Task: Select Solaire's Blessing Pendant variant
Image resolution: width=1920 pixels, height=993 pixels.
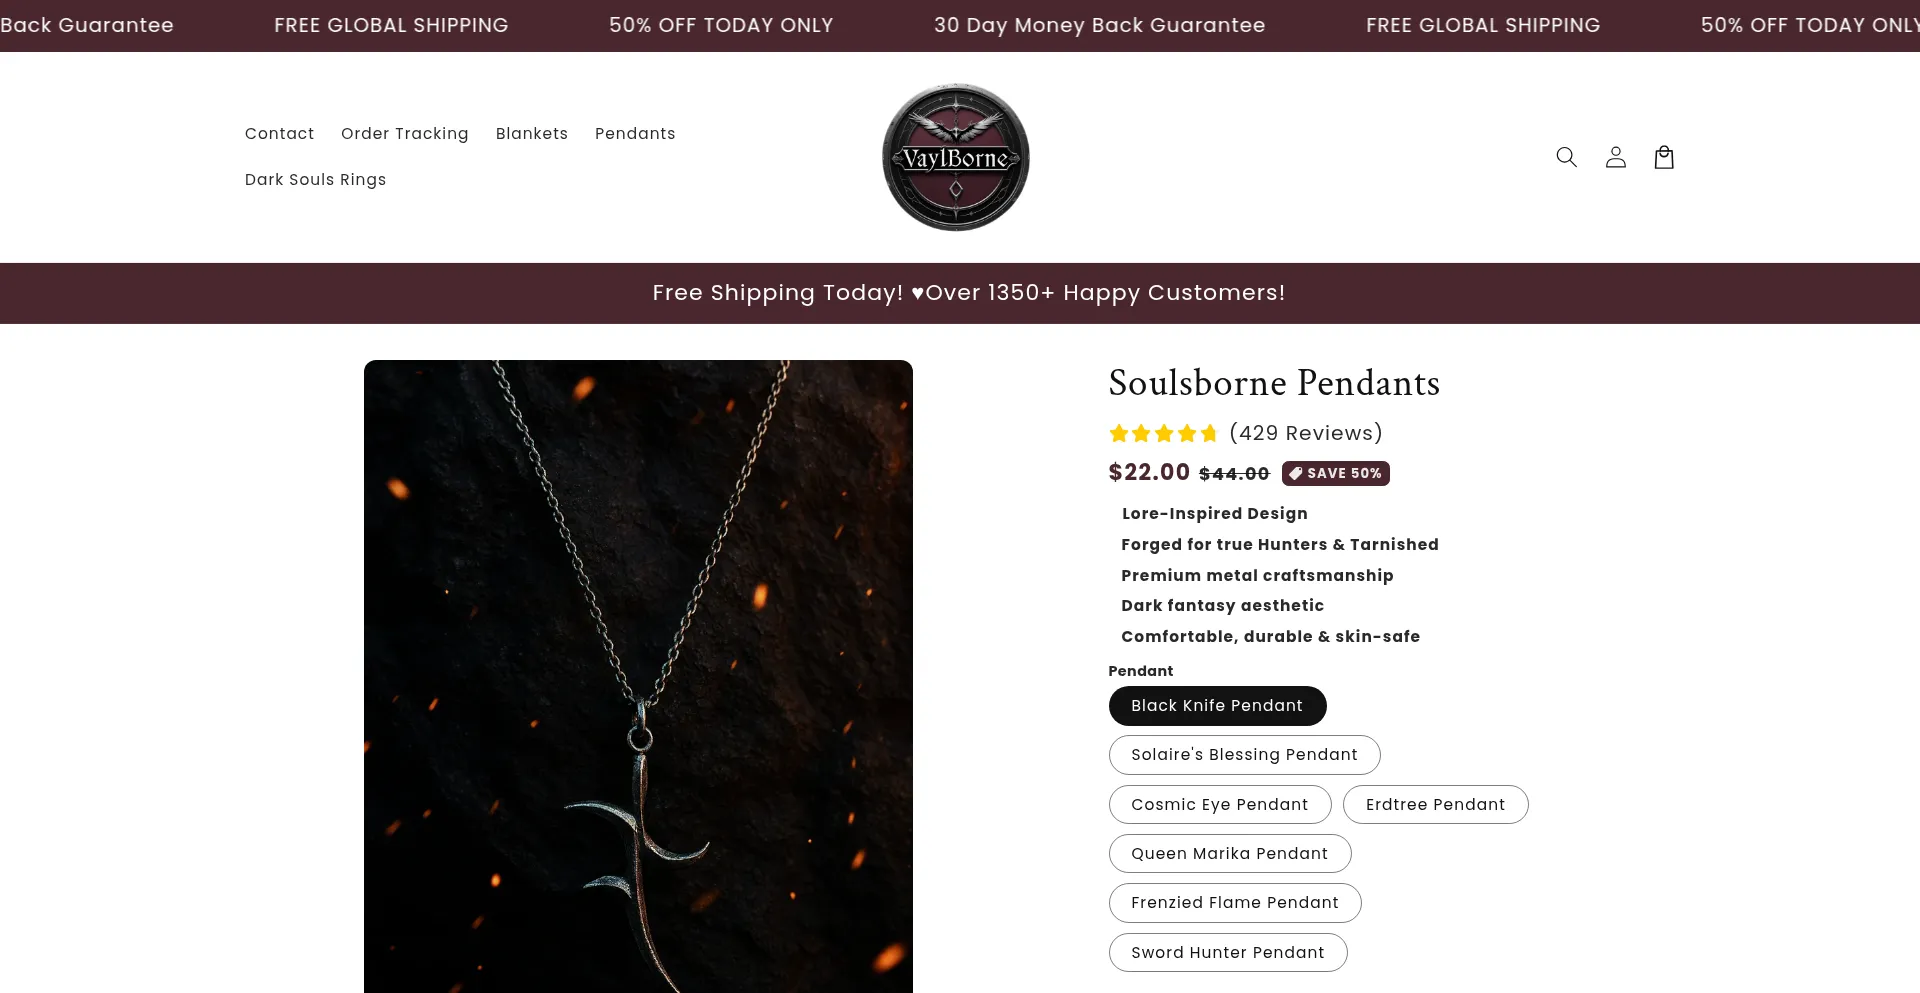Action: pos(1244,755)
